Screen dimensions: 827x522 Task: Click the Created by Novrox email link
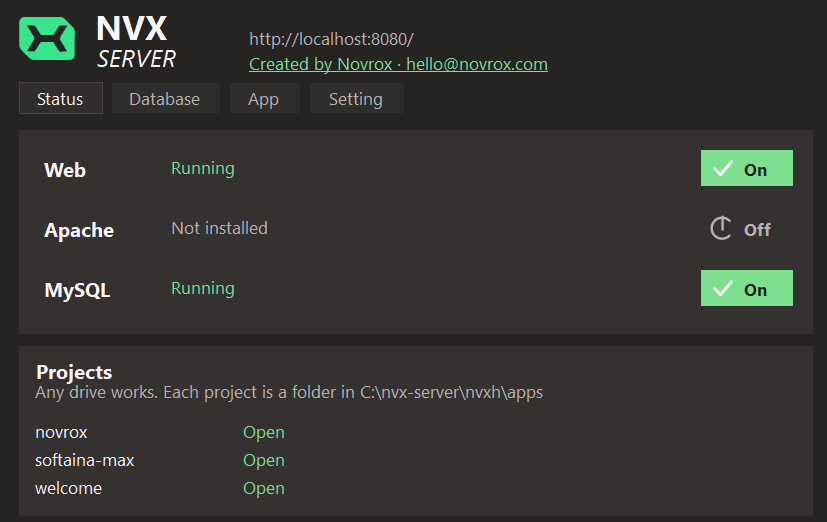398,64
